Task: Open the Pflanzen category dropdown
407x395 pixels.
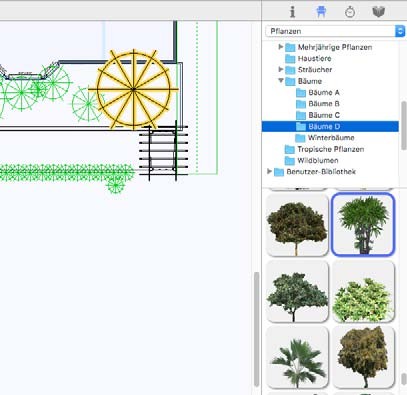Action: [335, 31]
